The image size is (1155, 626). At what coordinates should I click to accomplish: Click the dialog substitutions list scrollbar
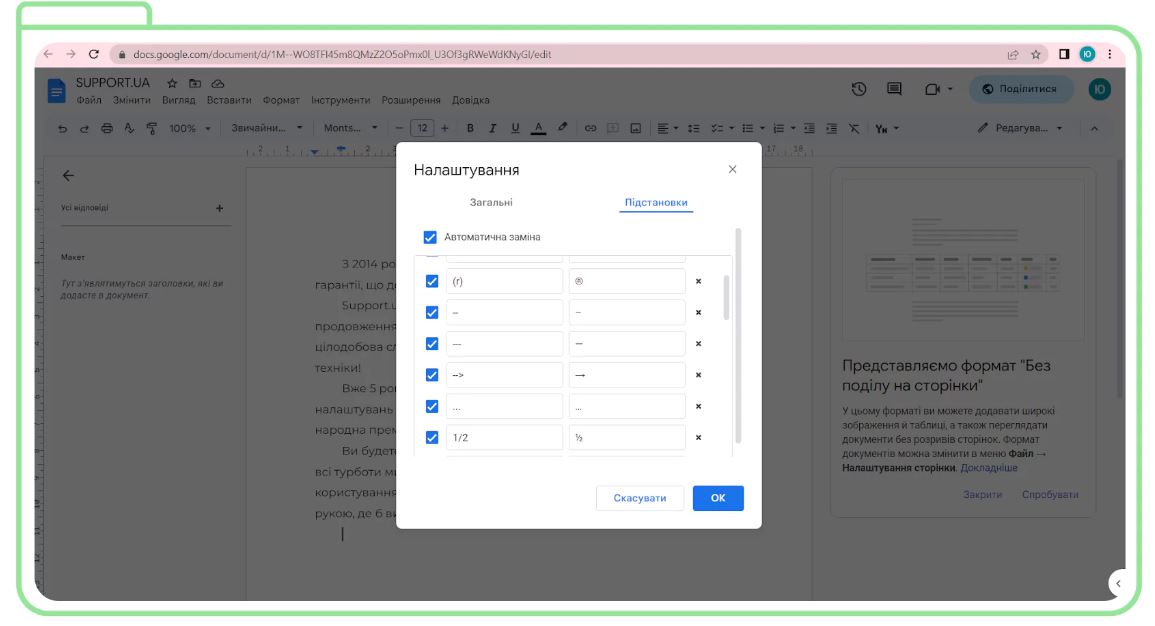(x=726, y=298)
